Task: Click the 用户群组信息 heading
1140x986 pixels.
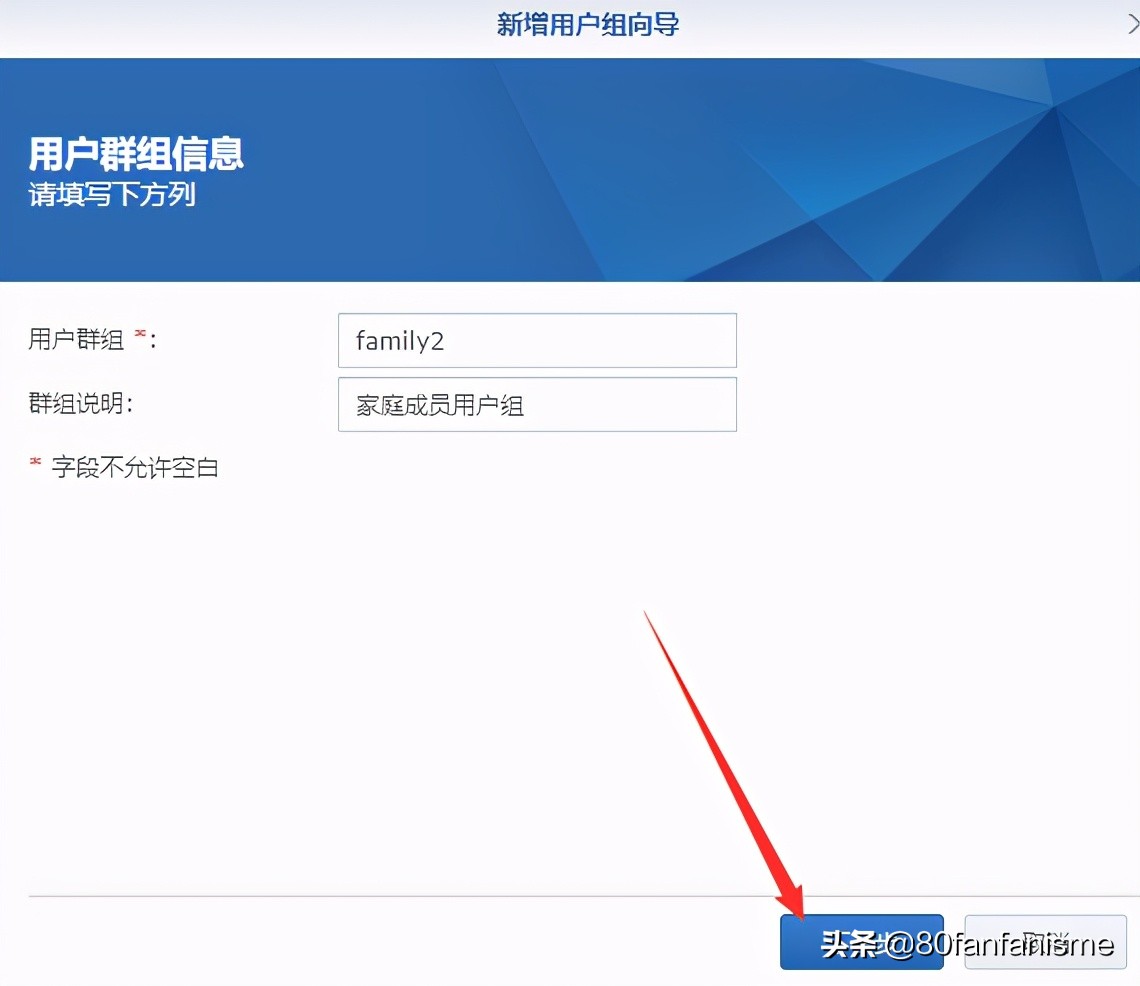Action: coord(136,156)
